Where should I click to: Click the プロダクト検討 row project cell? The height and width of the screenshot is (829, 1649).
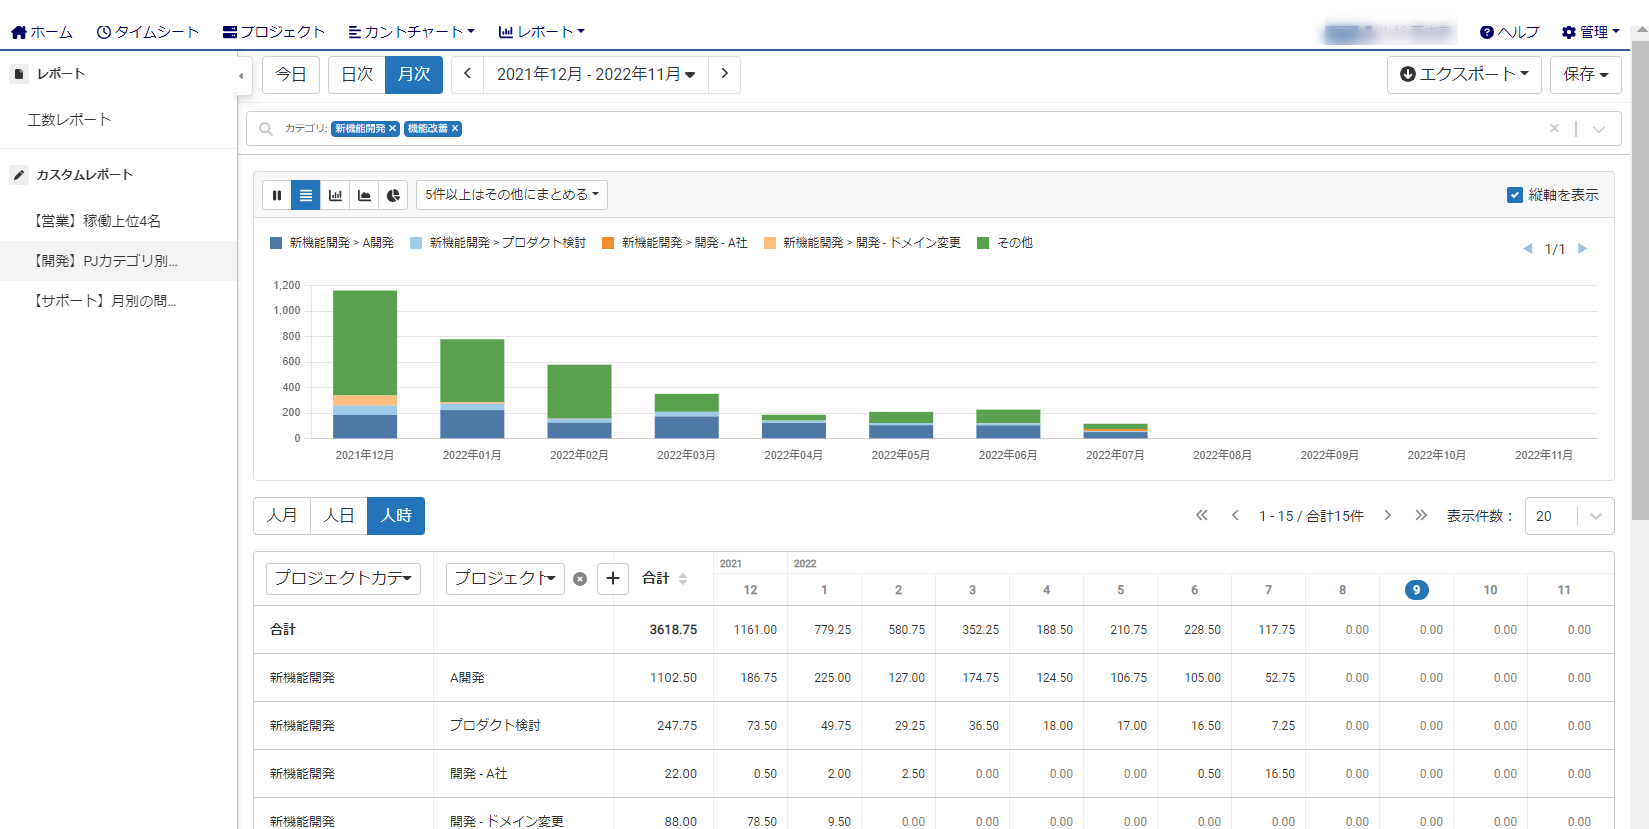[523, 726]
